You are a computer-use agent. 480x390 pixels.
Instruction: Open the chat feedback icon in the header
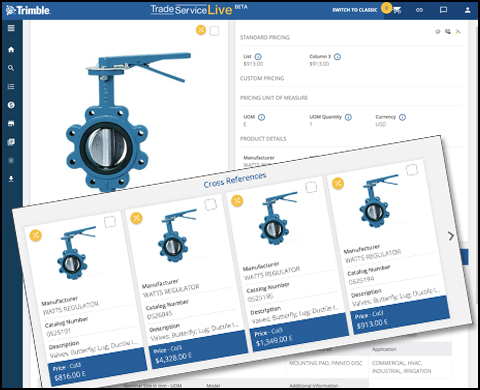443,10
